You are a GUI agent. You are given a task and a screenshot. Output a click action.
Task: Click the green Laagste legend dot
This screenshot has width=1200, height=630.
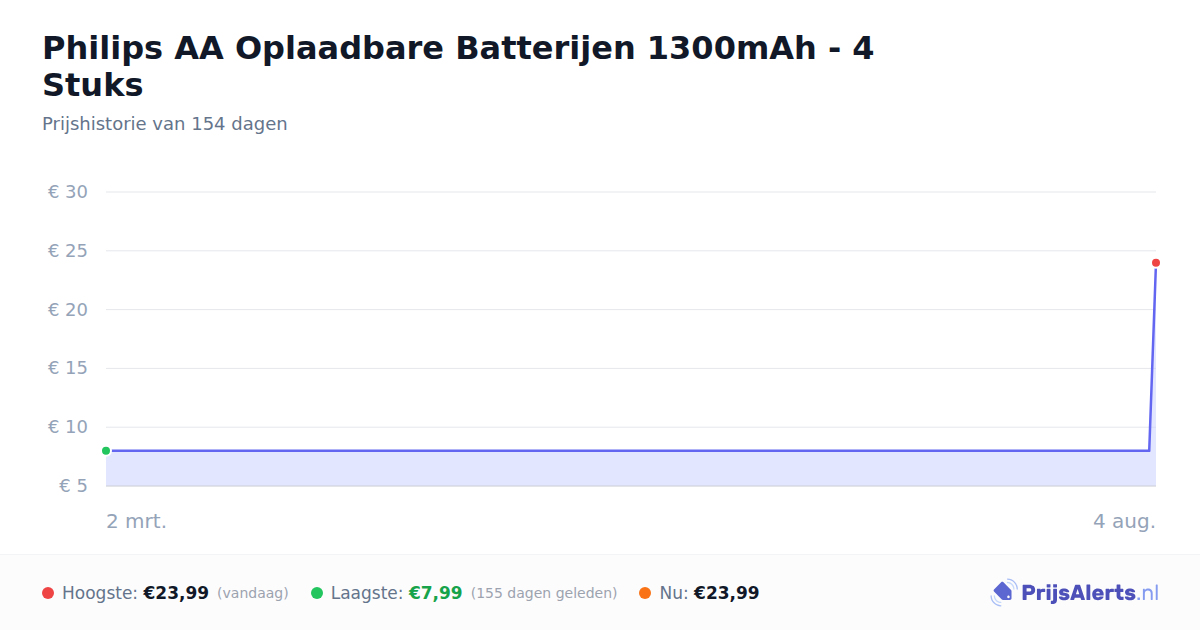pos(317,593)
